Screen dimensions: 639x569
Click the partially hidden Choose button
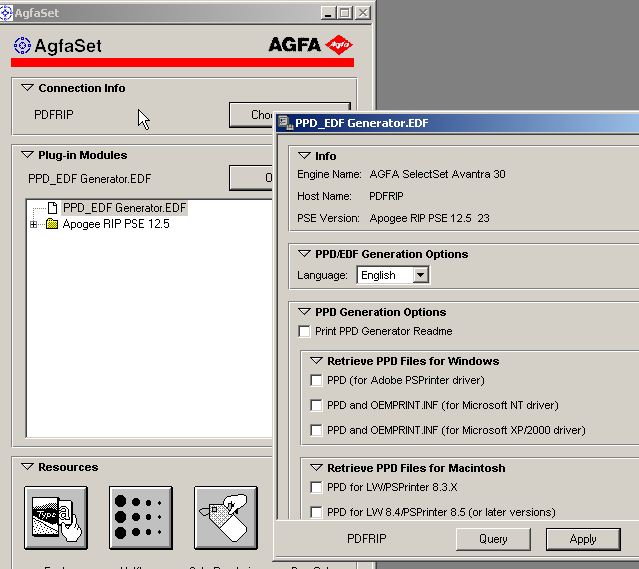[252, 115]
